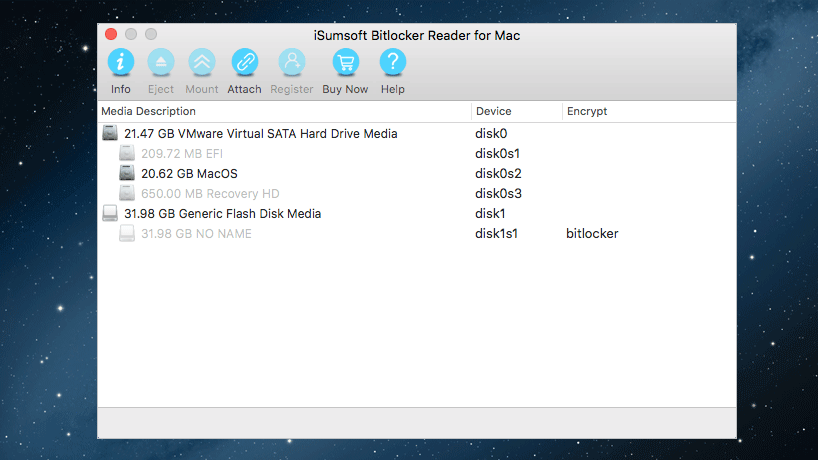The image size is (818, 460).
Task: Click the disk0s2 device cell
Action: coord(498,173)
